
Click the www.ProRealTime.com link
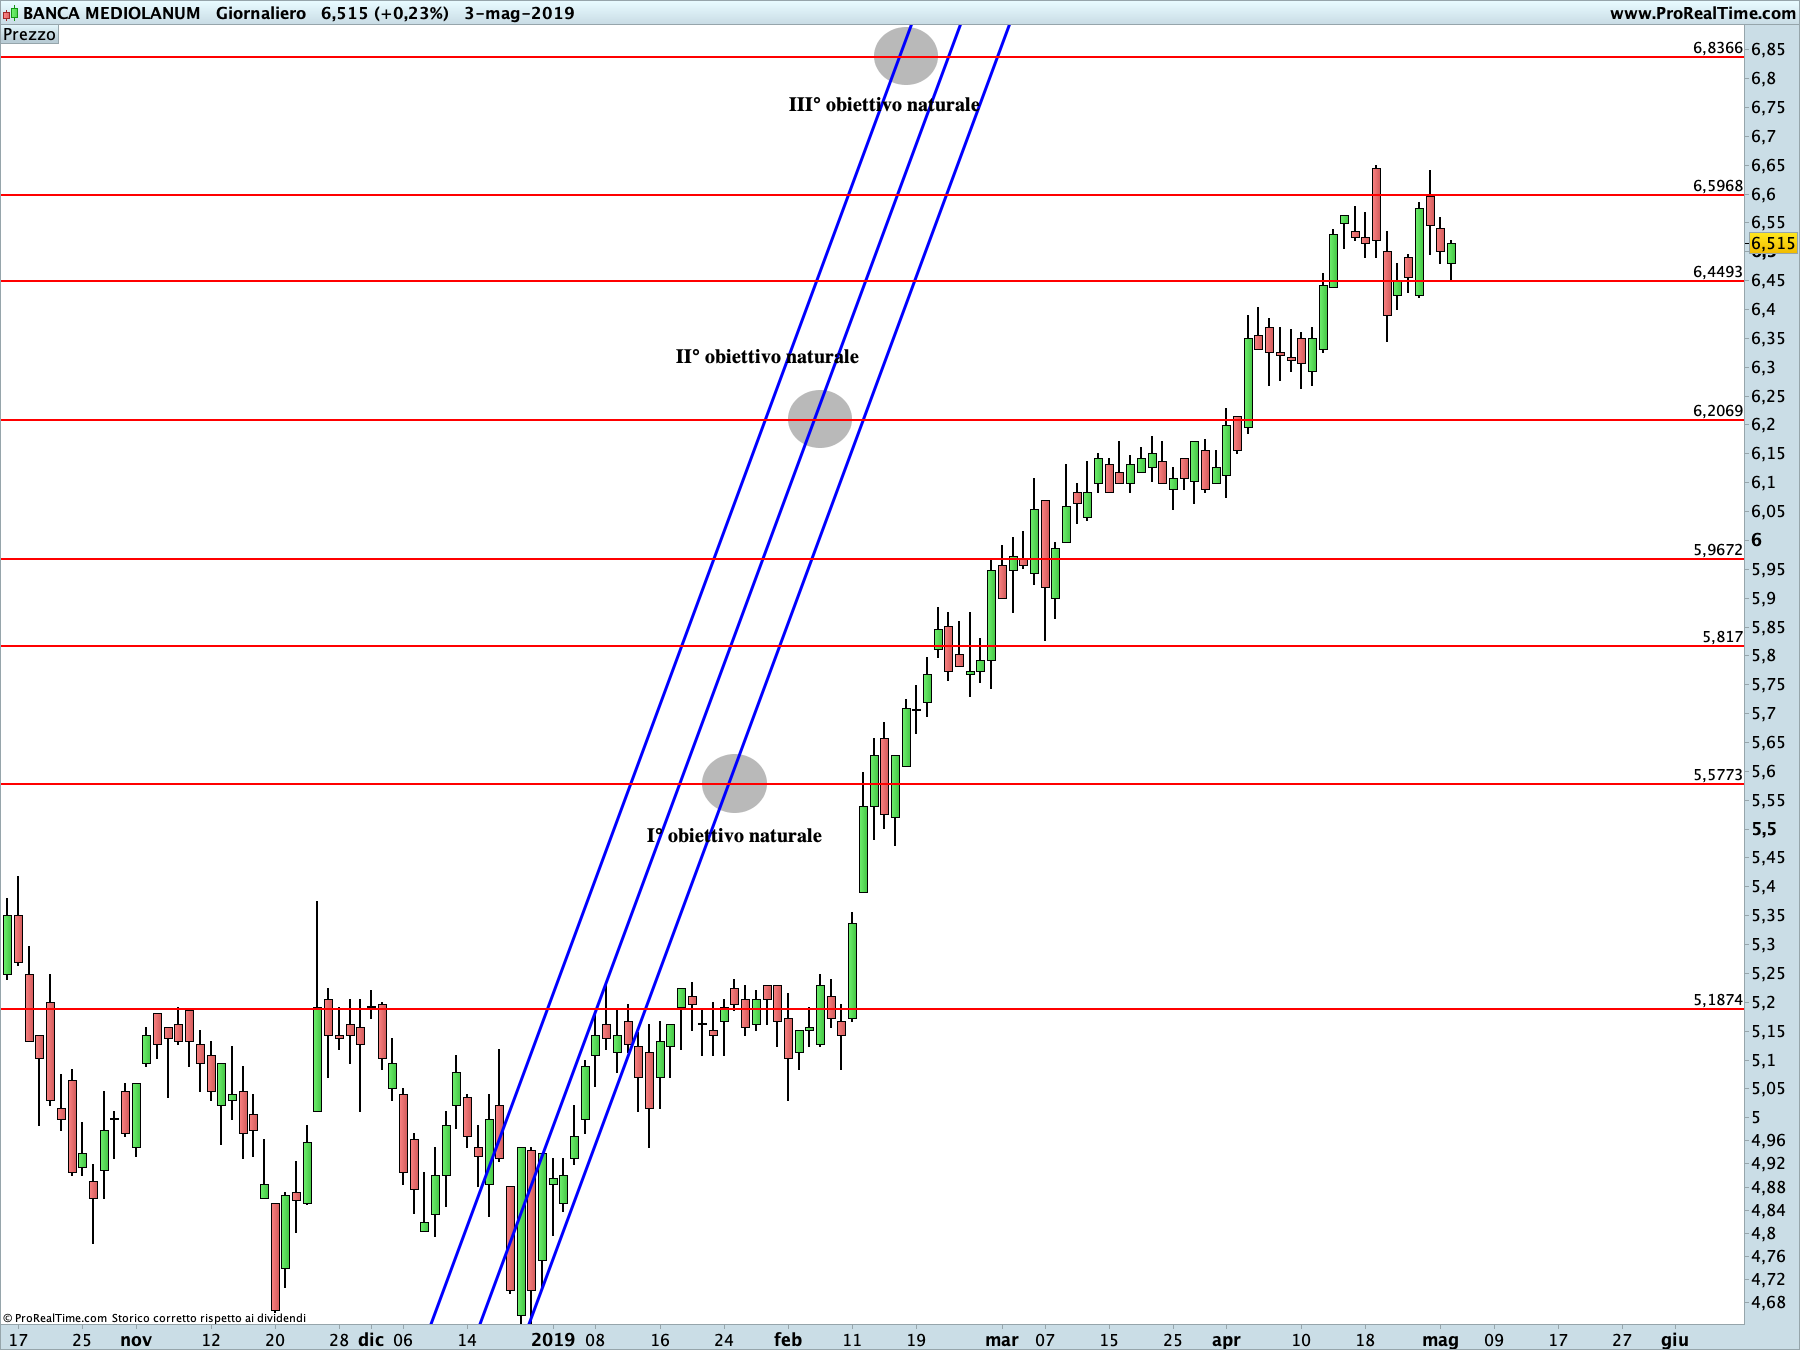[1702, 13]
